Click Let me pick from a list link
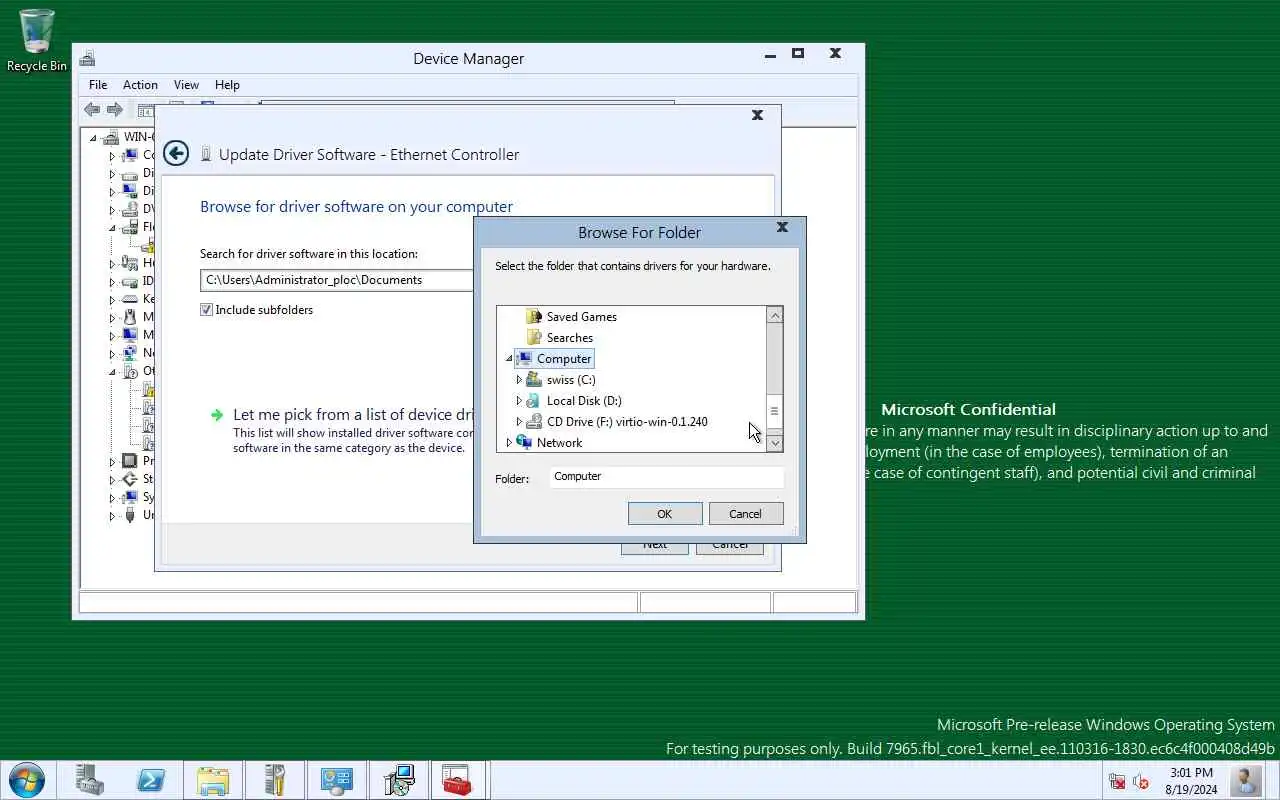The width and height of the screenshot is (1280, 800). tap(352, 414)
